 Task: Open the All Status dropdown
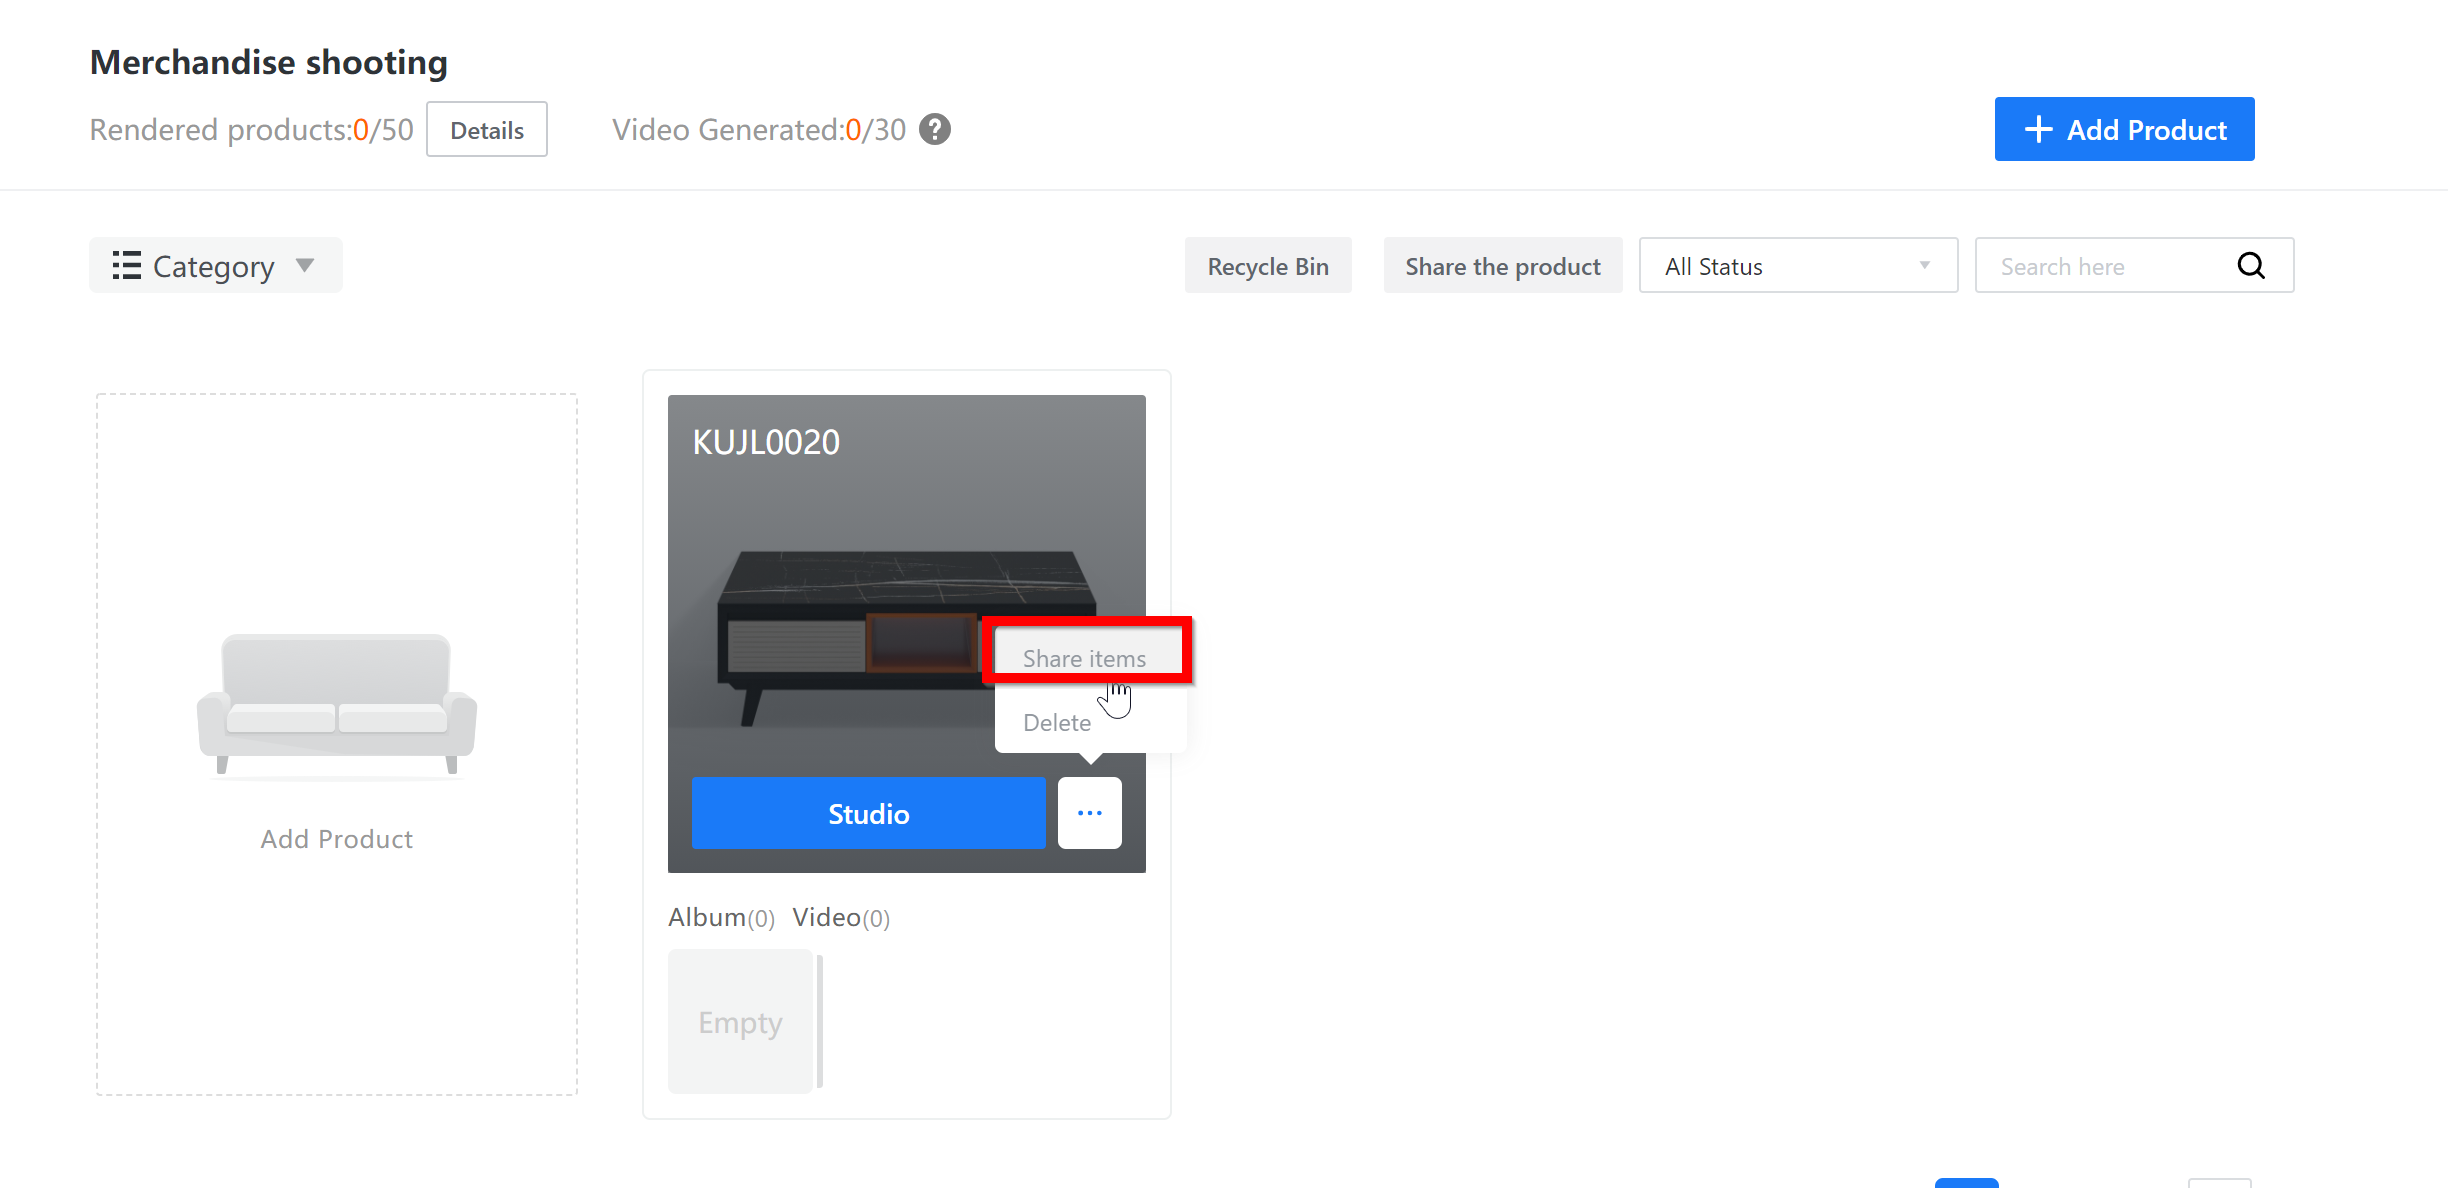click(x=1797, y=266)
